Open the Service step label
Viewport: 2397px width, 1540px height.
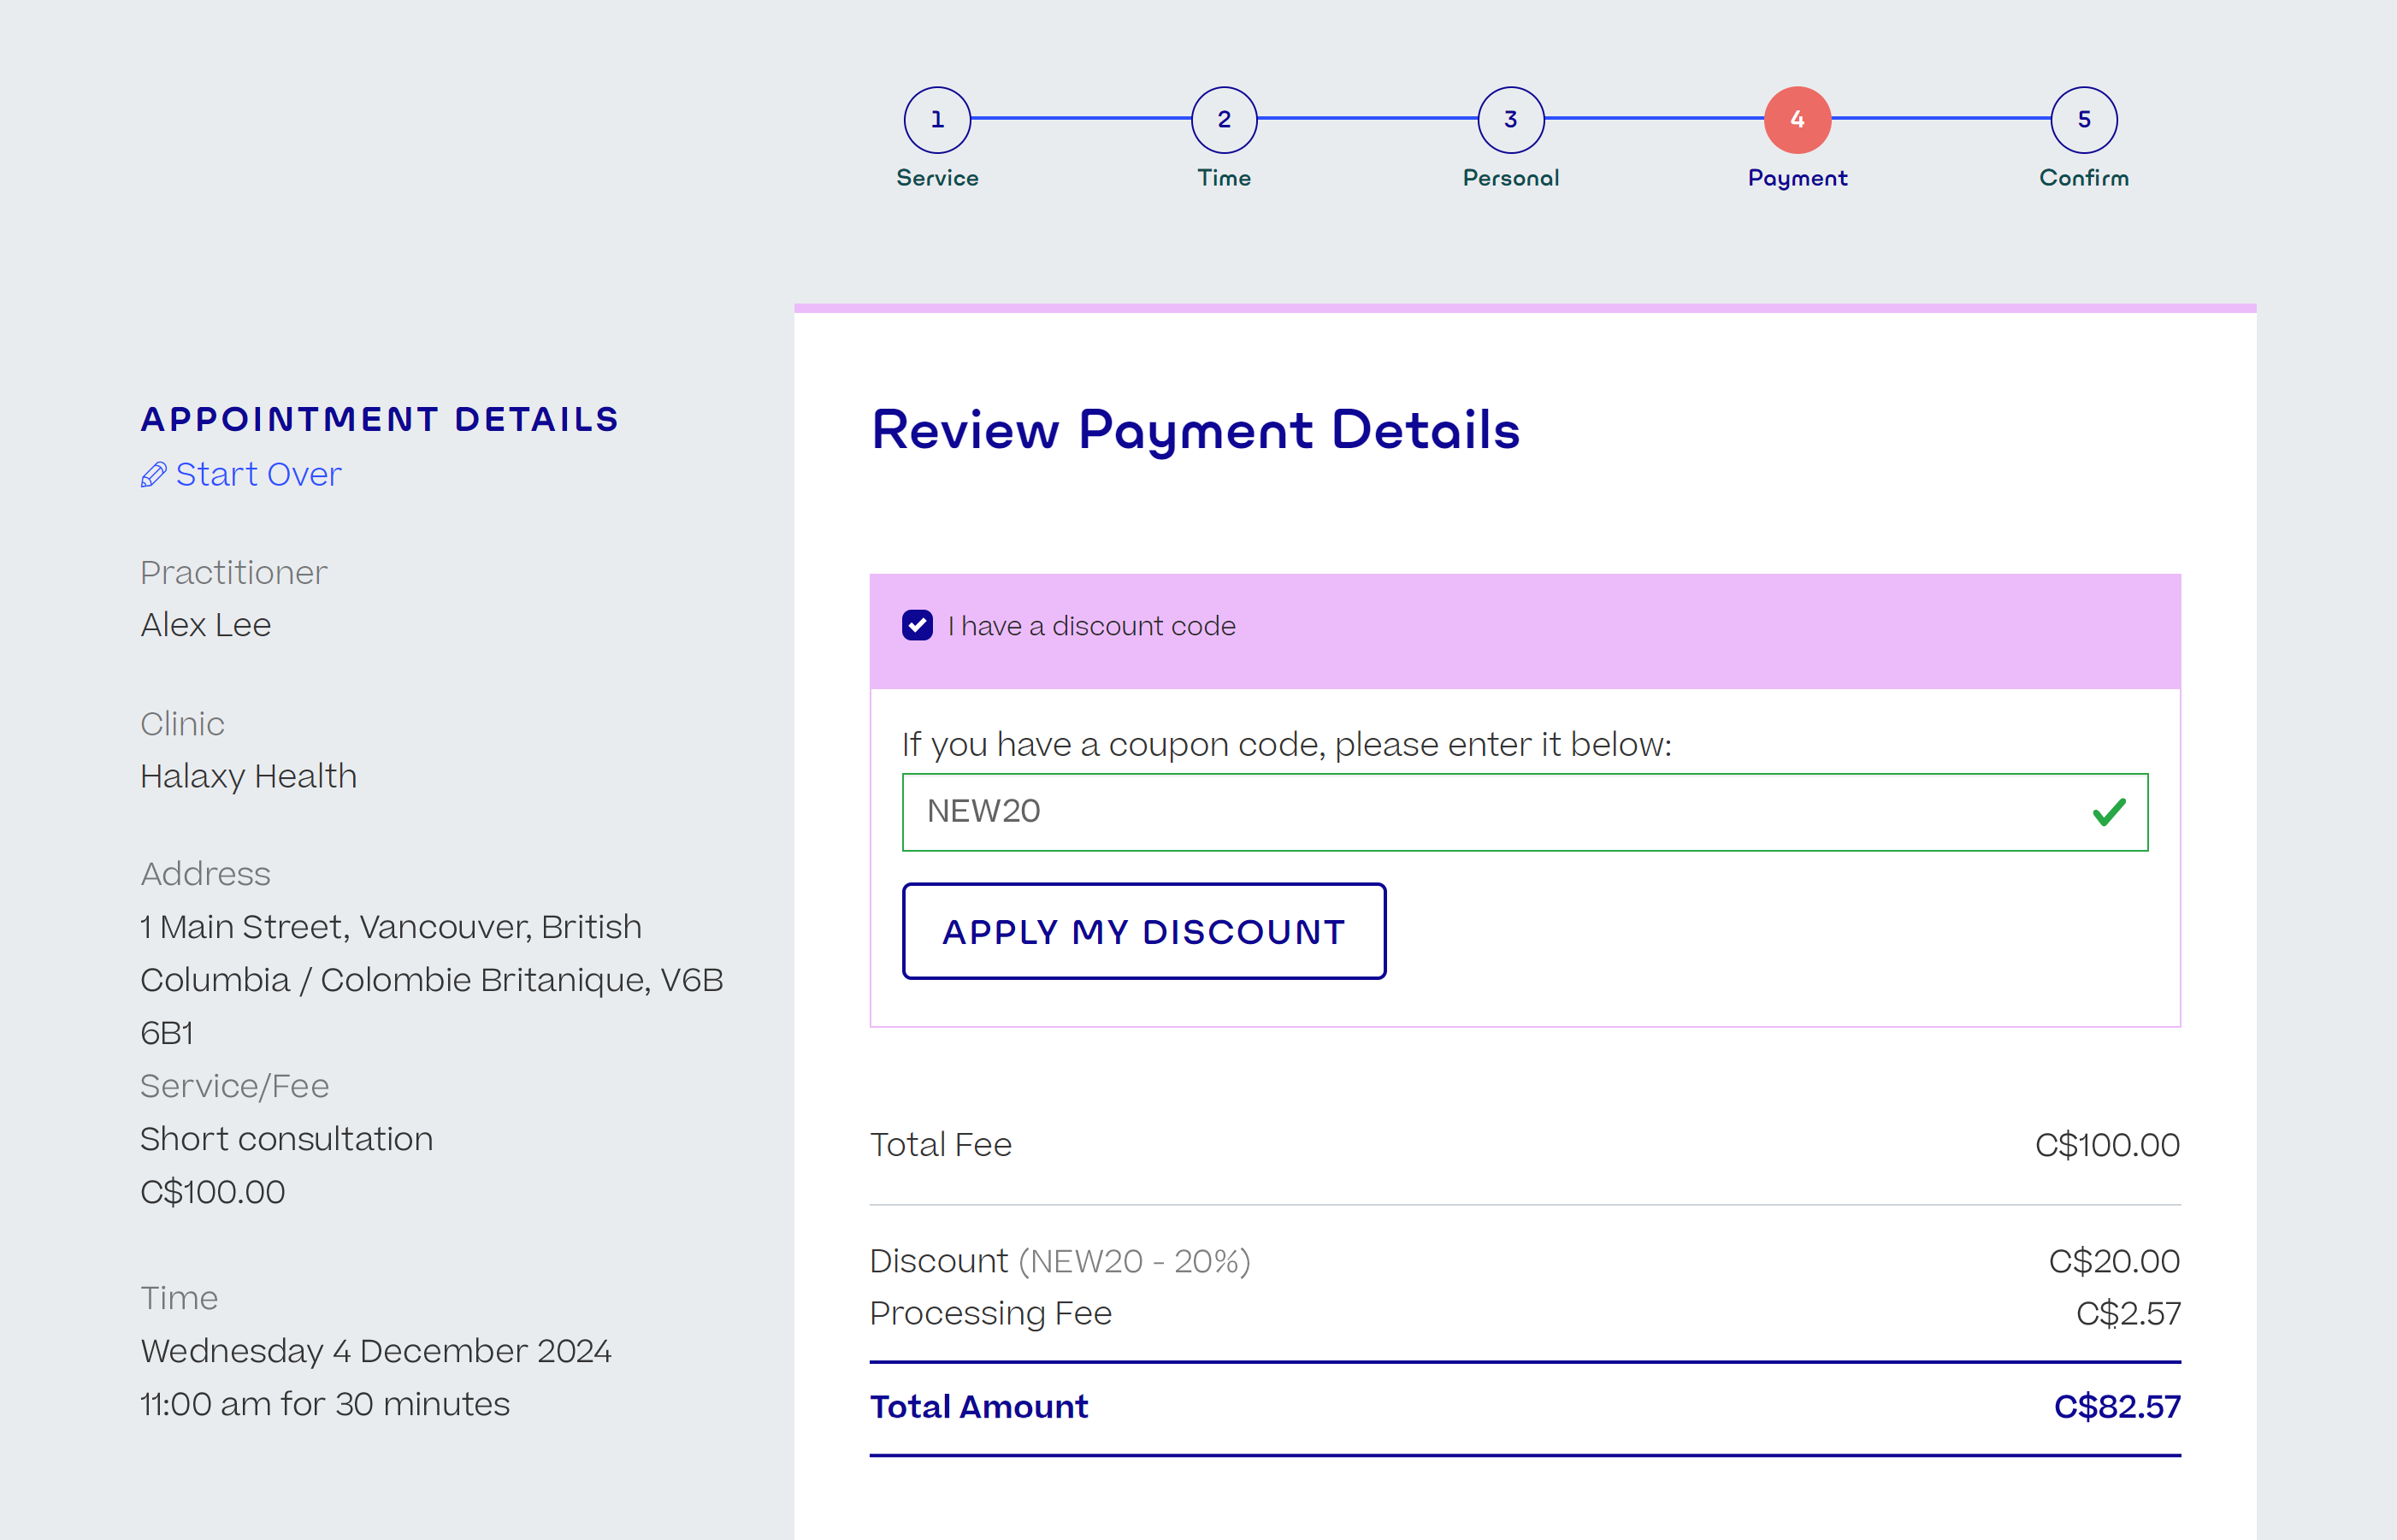937,178
